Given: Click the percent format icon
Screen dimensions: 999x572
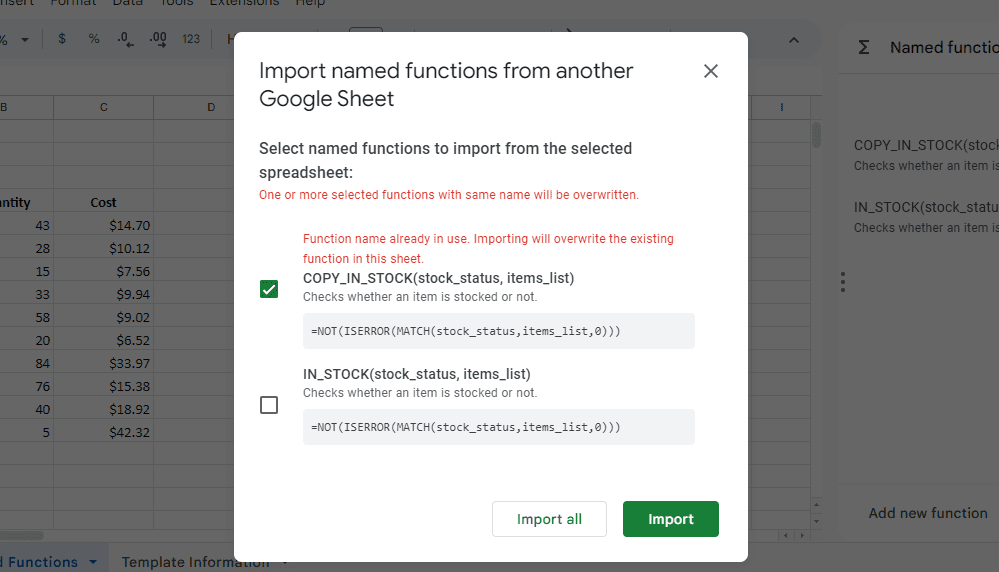Looking at the screenshot, I should [94, 39].
